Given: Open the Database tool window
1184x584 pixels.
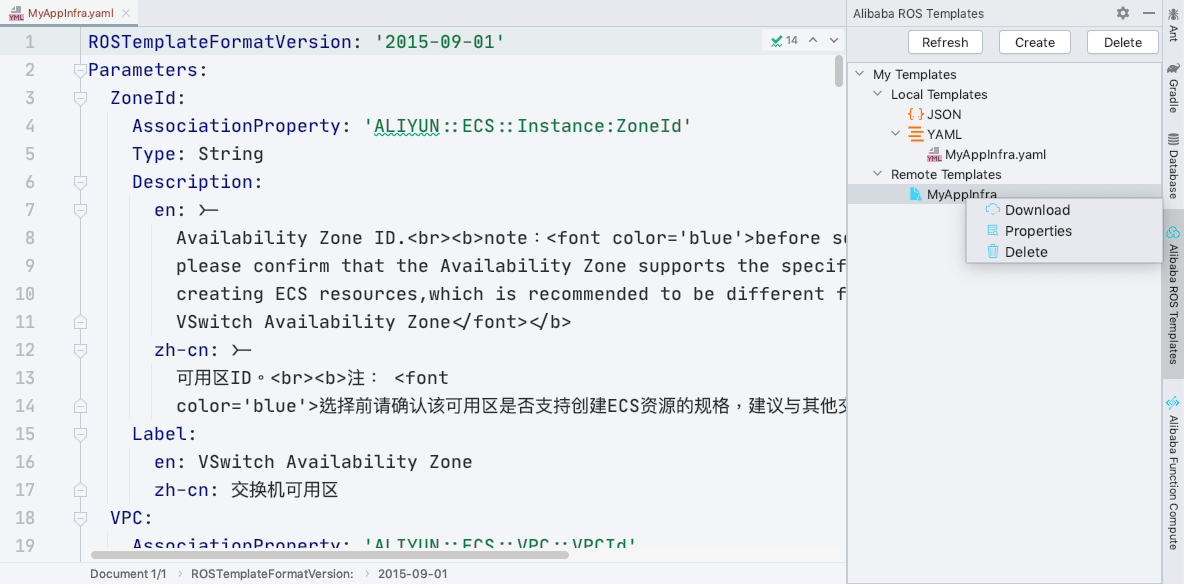Looking at the screenshot, I should coord(1173,165).
